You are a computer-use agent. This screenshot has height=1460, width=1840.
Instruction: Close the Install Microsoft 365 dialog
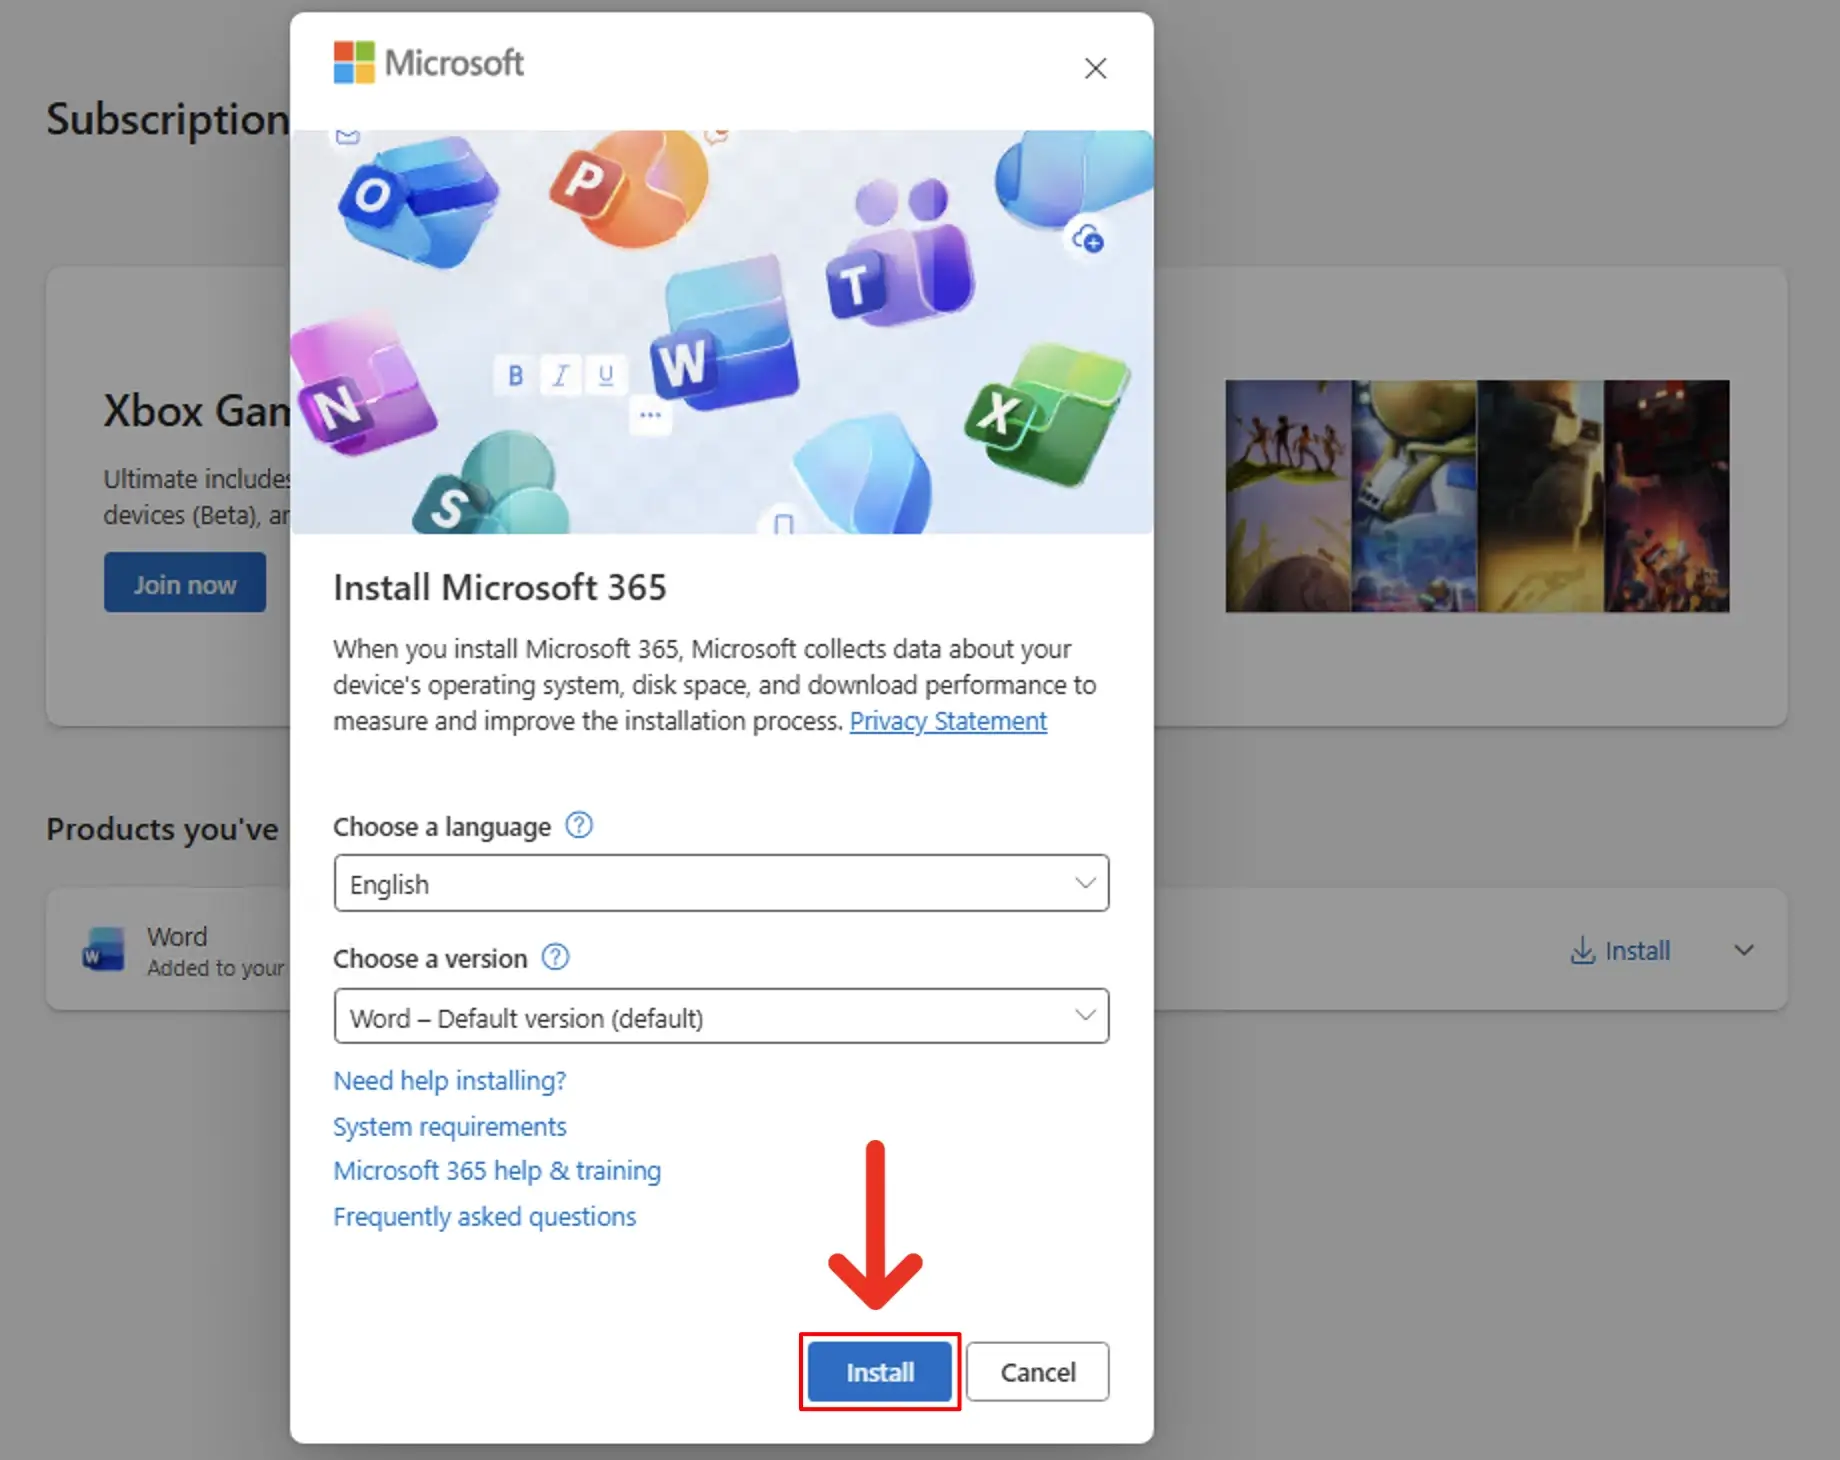1095,68
